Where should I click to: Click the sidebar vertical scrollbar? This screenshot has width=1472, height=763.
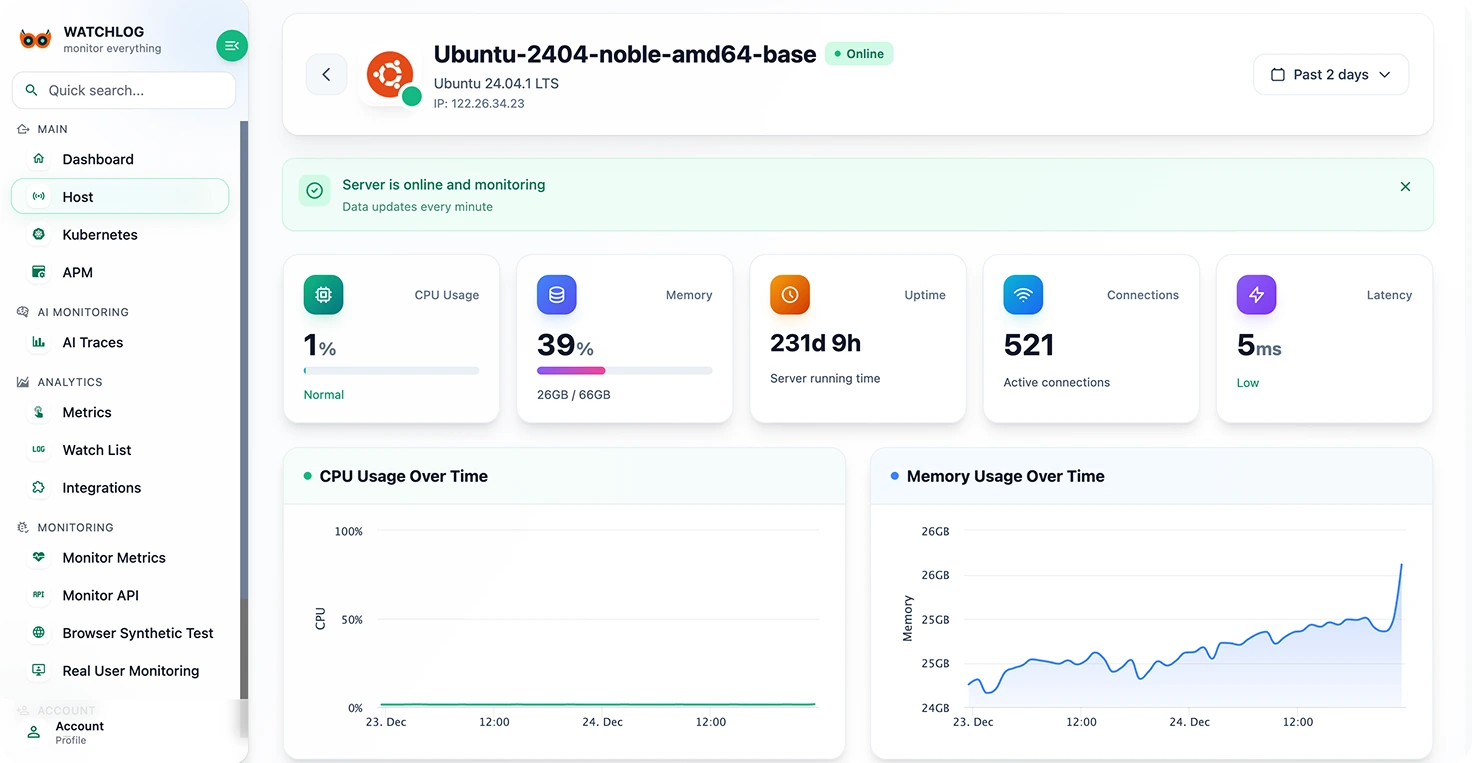[x=244, y=400]
